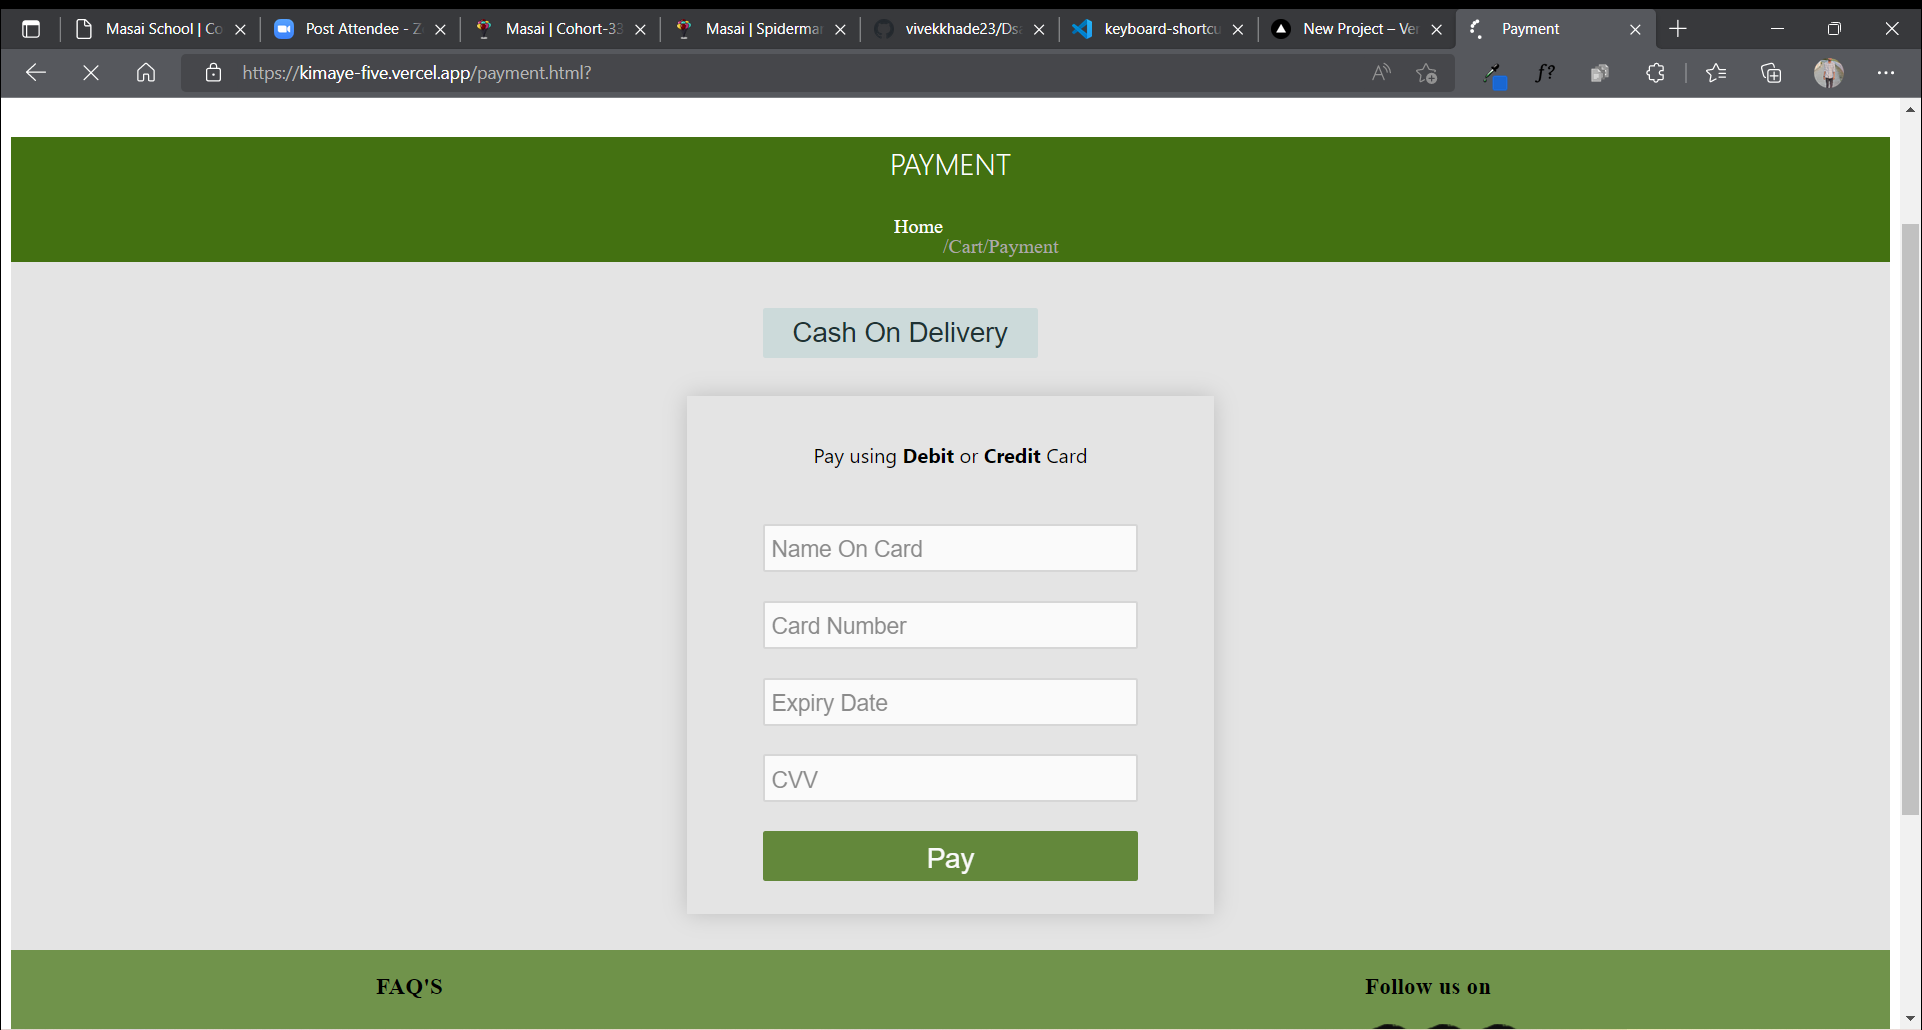
Task: Switch to New Project Vercel tab
Action: [x=1348, y=29]
